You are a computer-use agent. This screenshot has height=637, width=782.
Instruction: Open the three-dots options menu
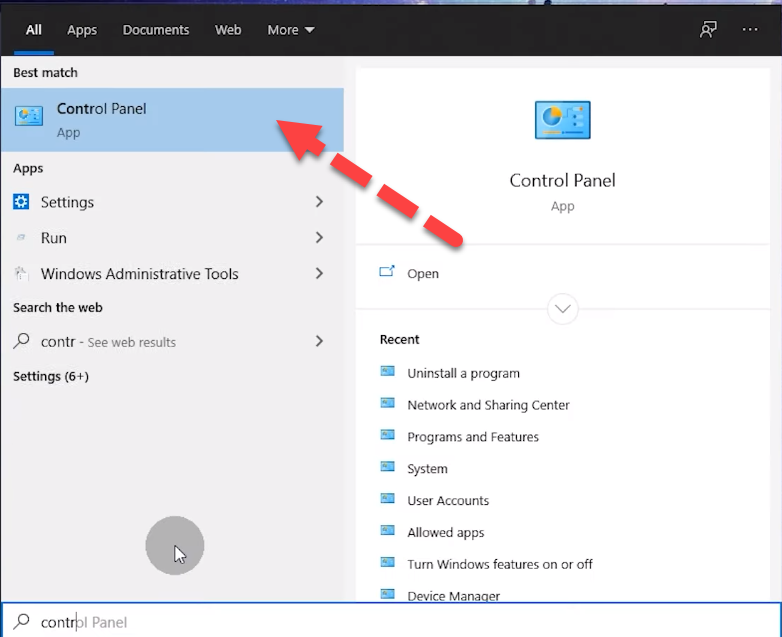pos(750,30)
